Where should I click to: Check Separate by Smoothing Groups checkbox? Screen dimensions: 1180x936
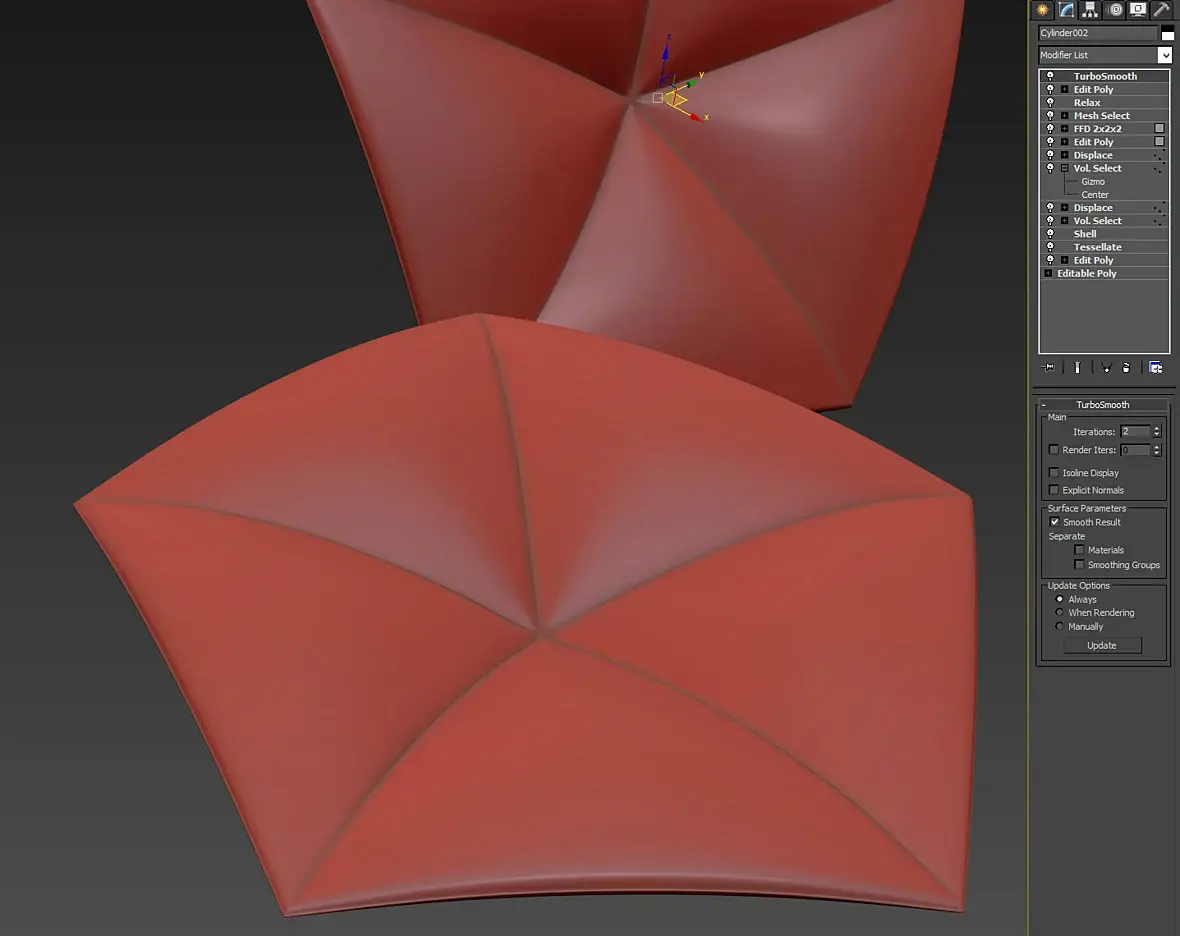coord(1079,564)
